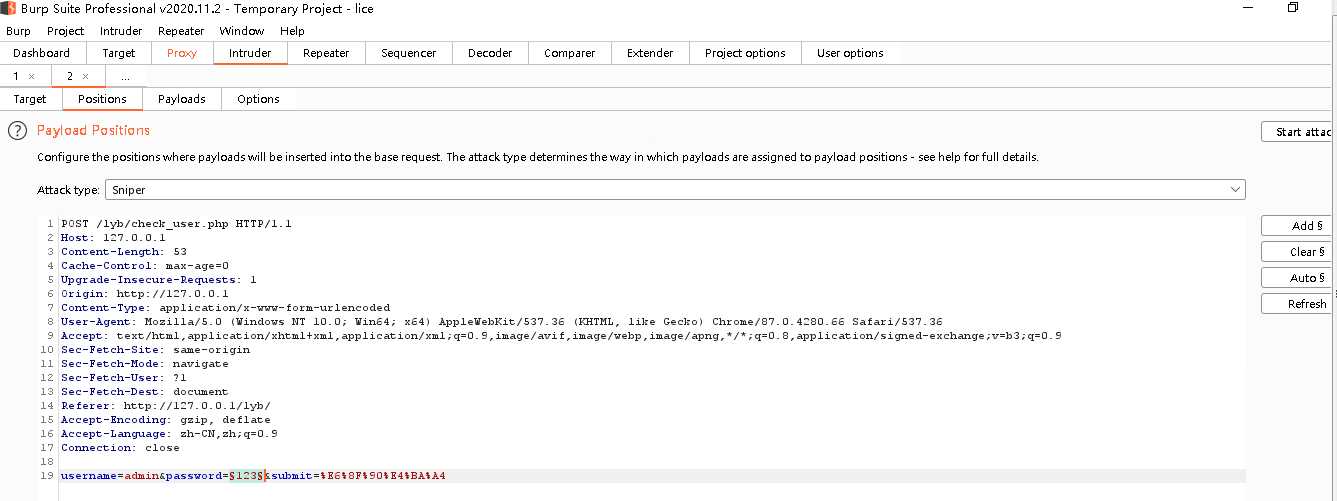Click the submit parameter encoded value
1337x501 pixels.
coord(382,476)
